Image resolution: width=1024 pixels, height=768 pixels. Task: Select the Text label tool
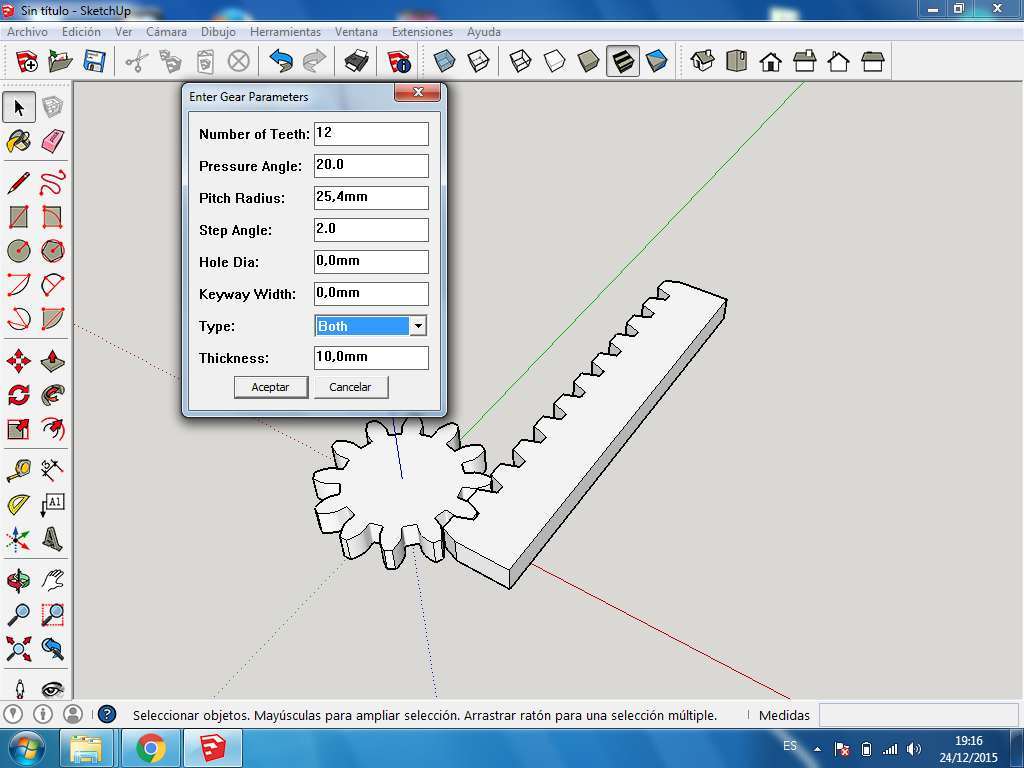tap(52, 504)
